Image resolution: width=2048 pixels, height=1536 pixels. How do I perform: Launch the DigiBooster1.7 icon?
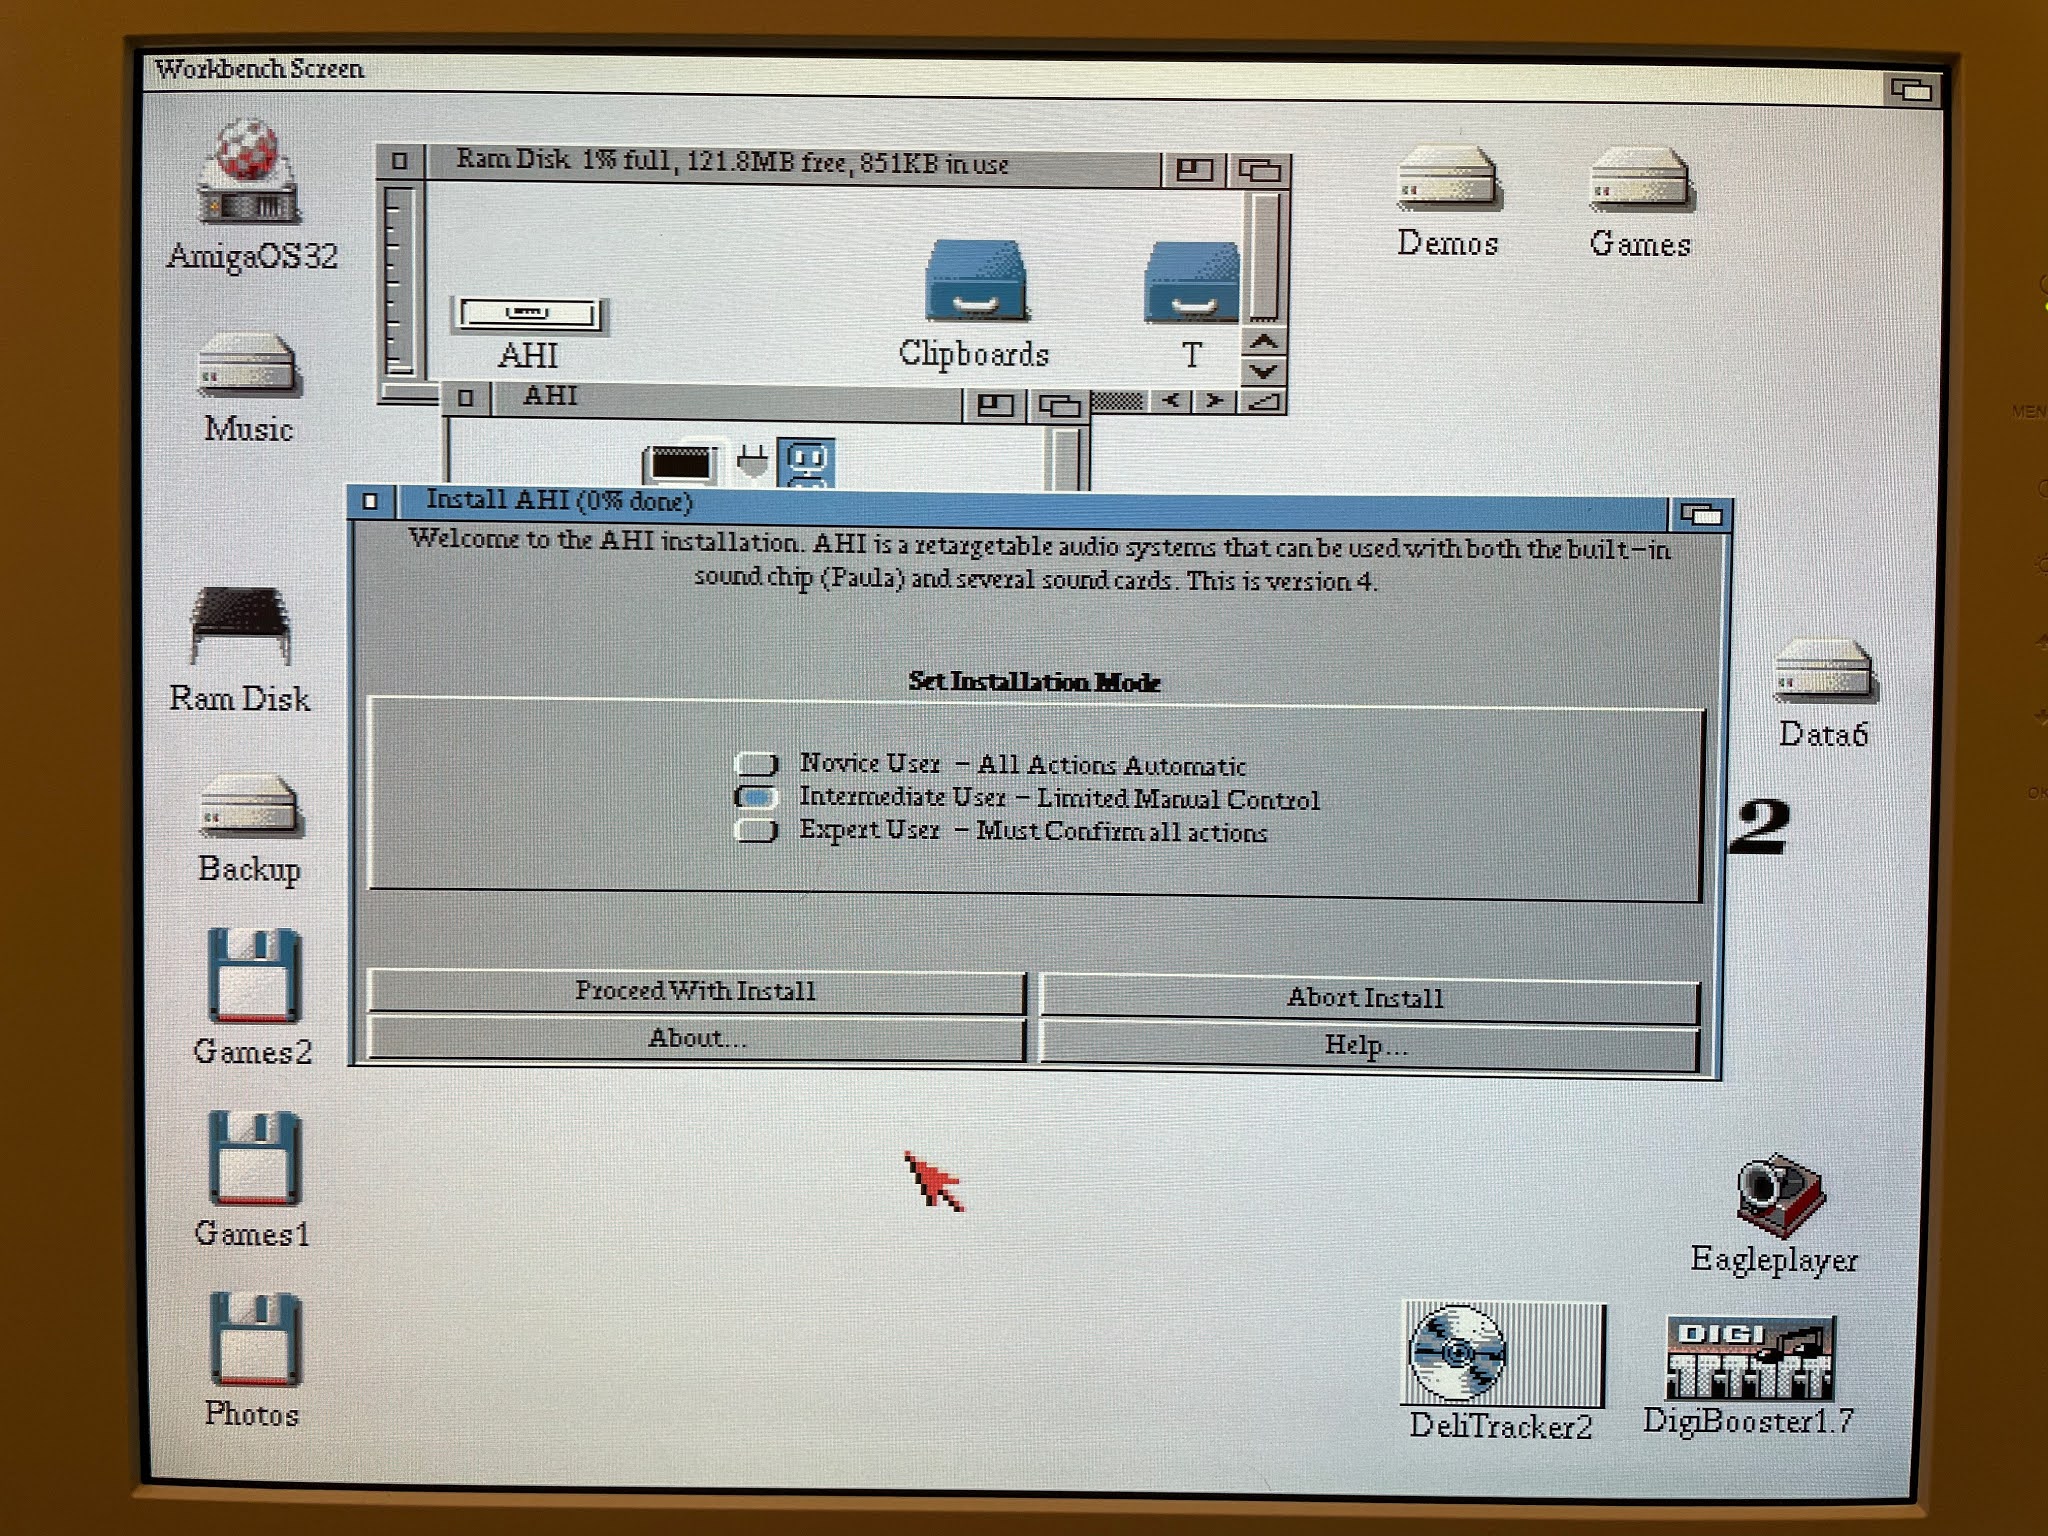pyautogui.click(x=1750, y=1358)
